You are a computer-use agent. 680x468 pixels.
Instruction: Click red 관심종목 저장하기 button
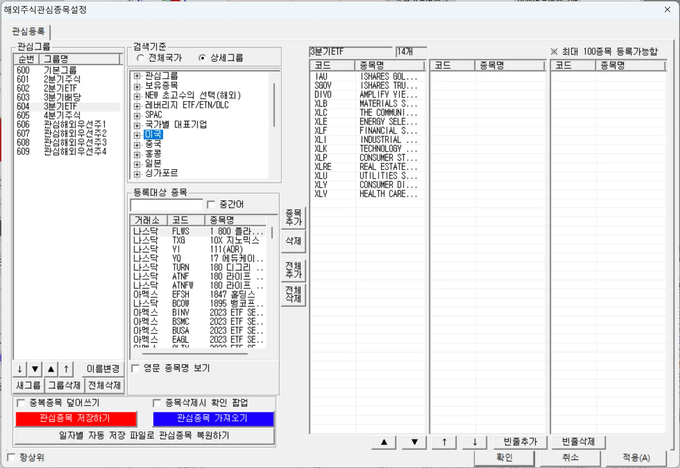(76, 419)
